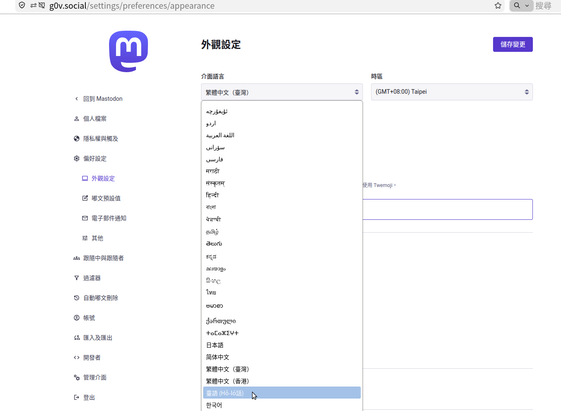
Task: Collapse the 介面語言 language dropdown
Action: click(282, 92)
